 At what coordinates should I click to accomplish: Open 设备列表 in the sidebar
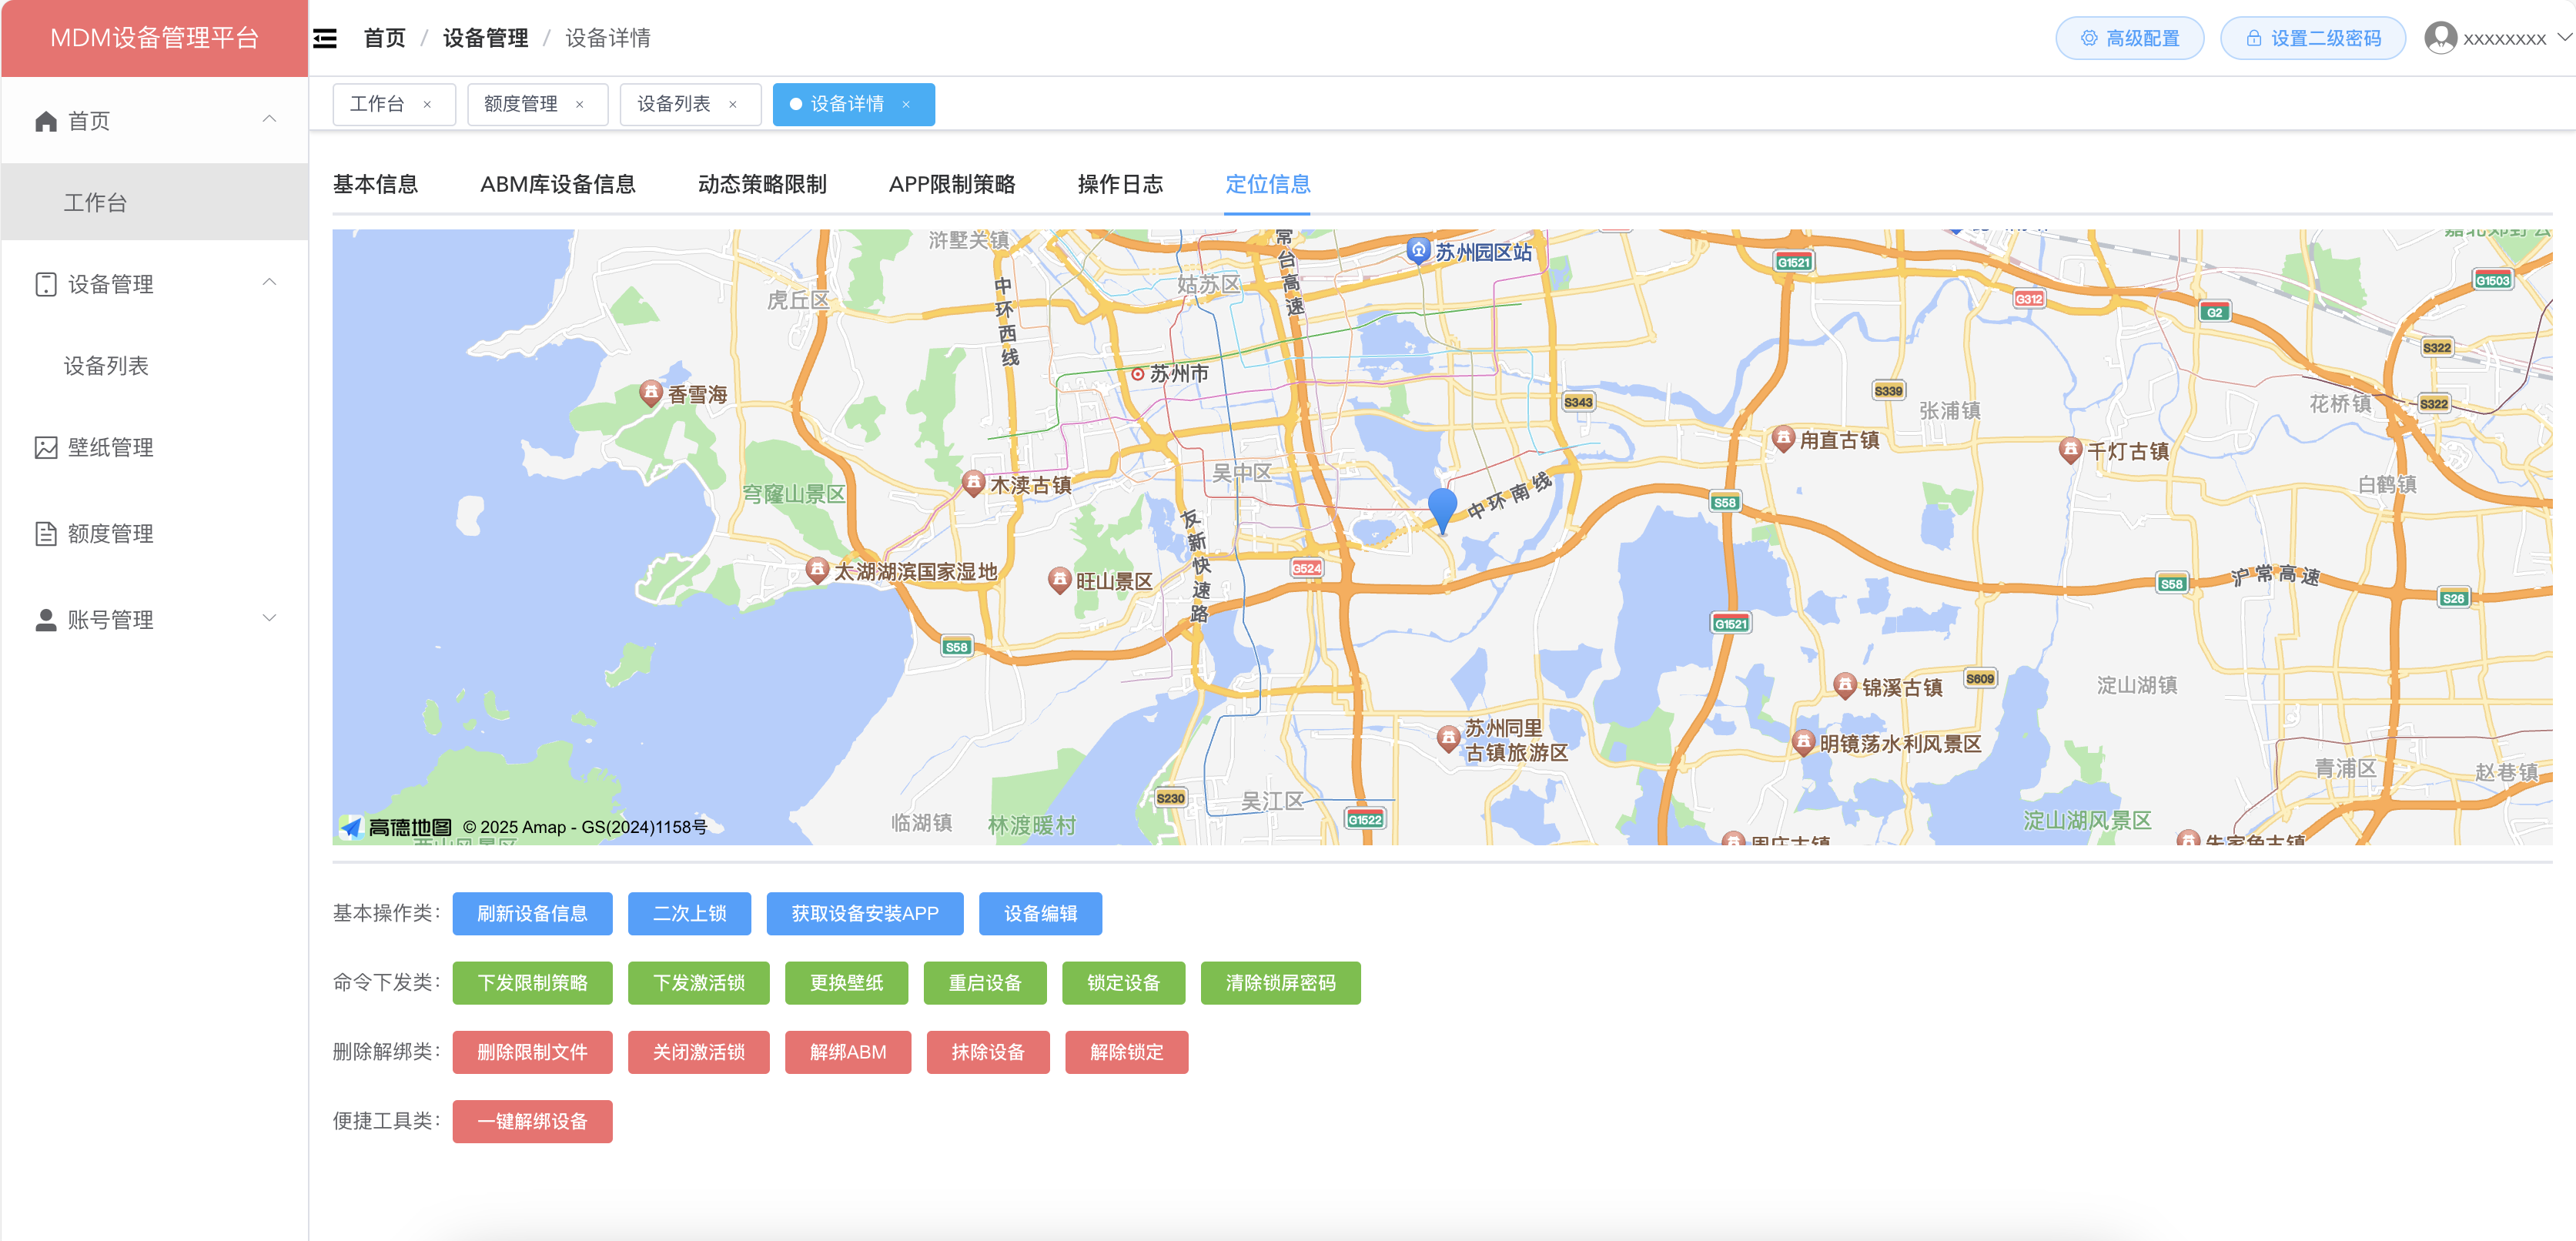106,366
